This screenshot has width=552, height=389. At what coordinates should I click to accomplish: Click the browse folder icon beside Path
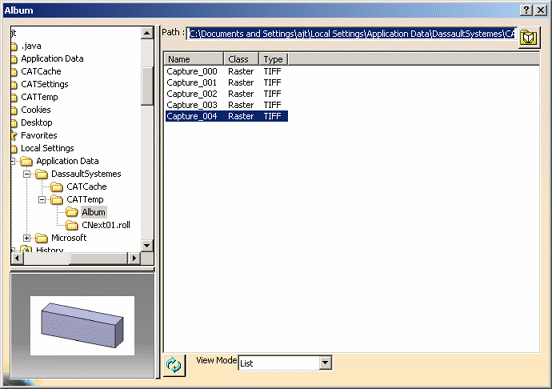coord(529,37)
